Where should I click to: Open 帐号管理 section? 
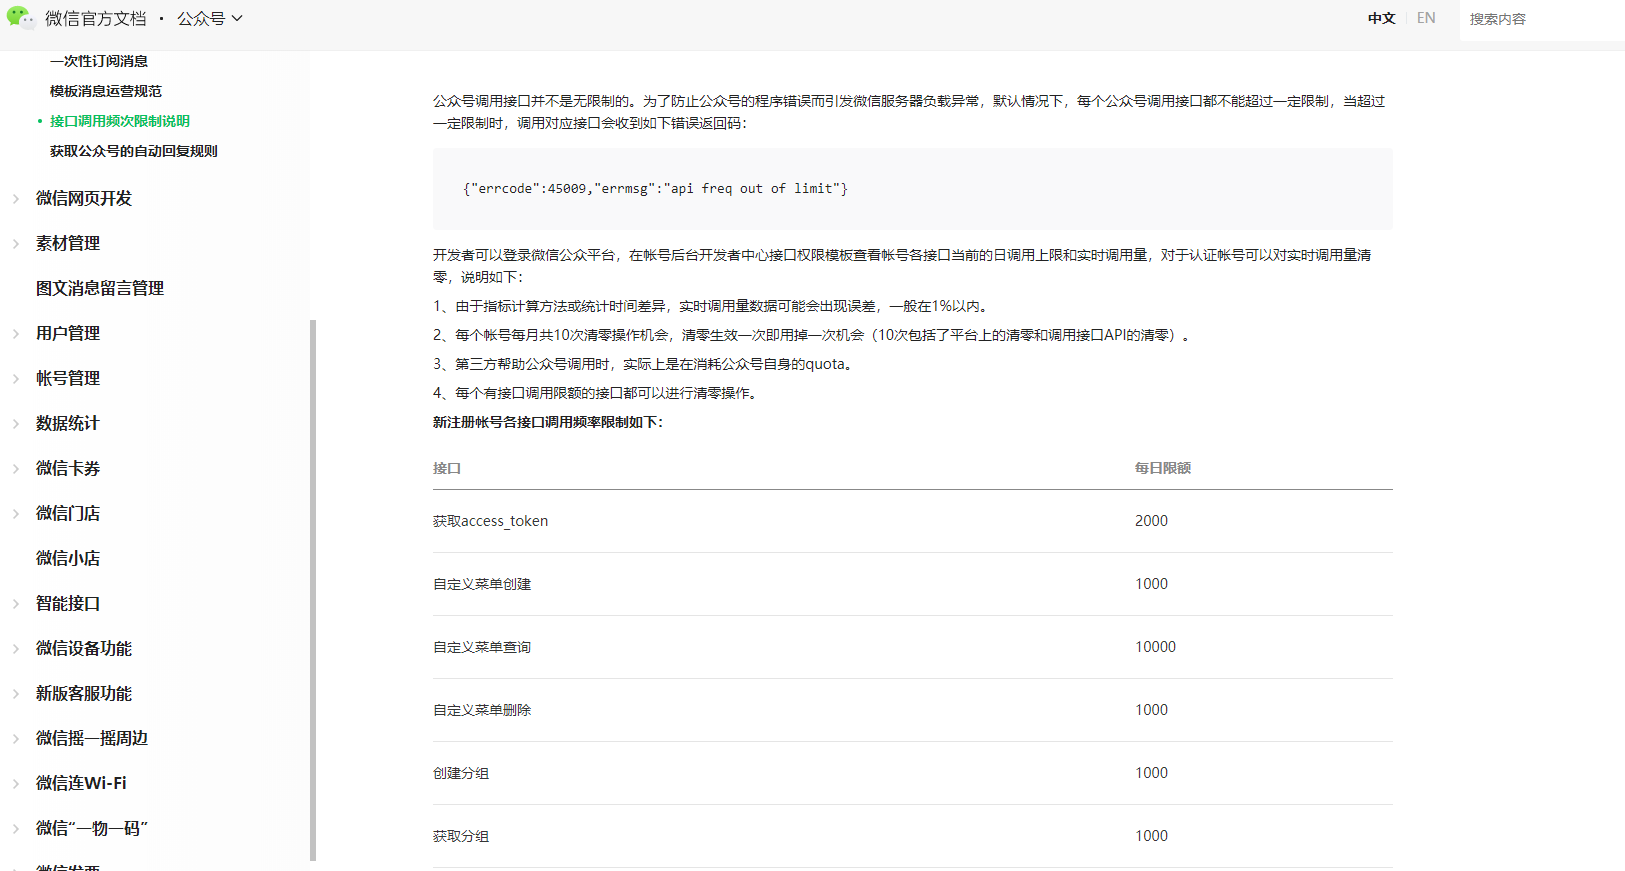point(68,378)
